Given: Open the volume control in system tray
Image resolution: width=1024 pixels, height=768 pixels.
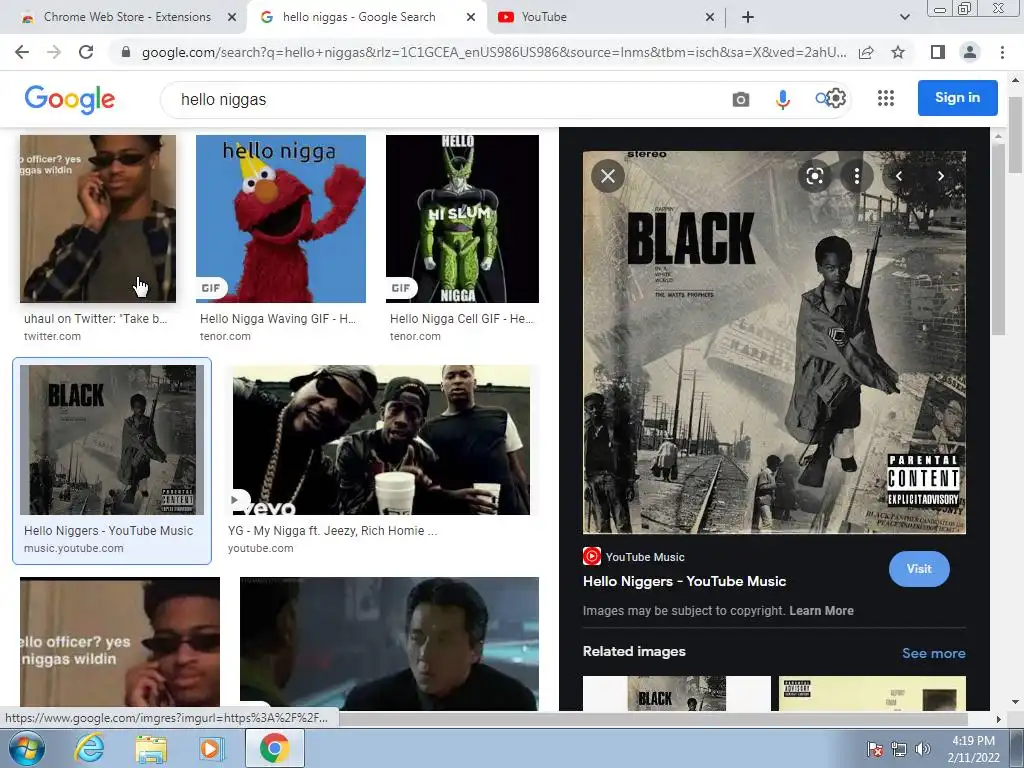Looking at the screenshot, I should tap(922, 749).
